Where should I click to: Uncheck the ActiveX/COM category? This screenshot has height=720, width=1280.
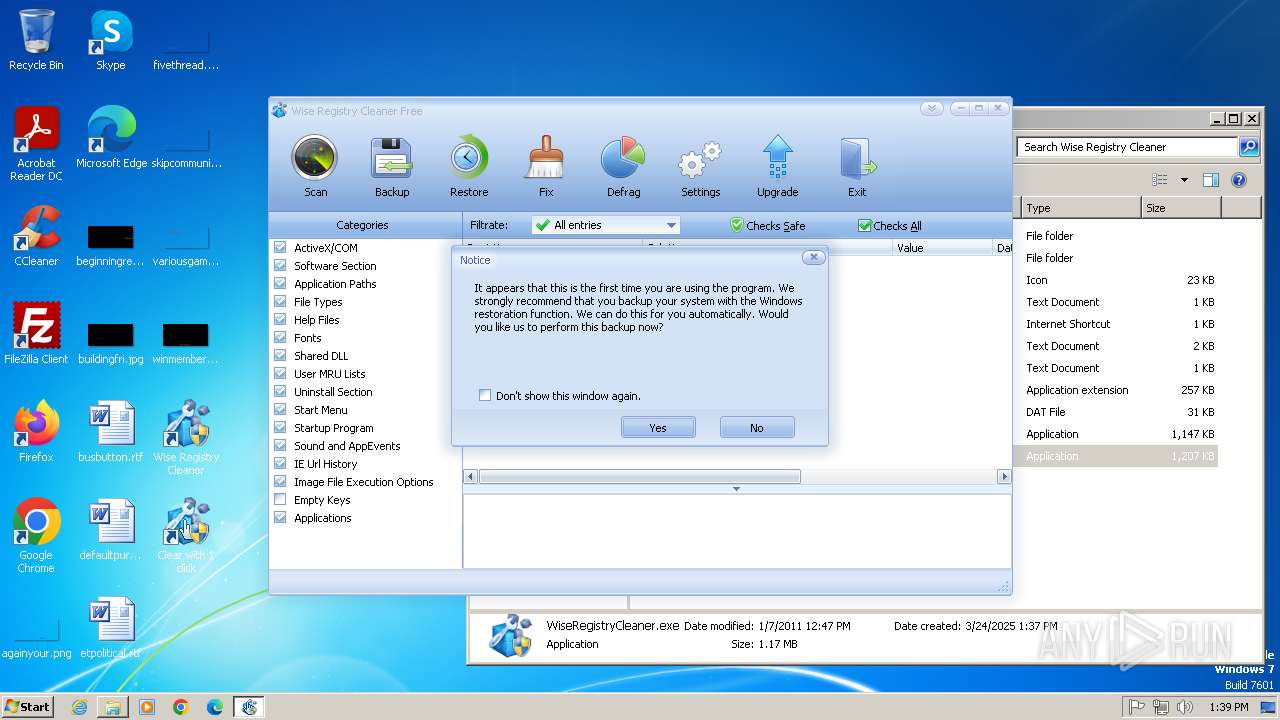click(x=281, y=248)
